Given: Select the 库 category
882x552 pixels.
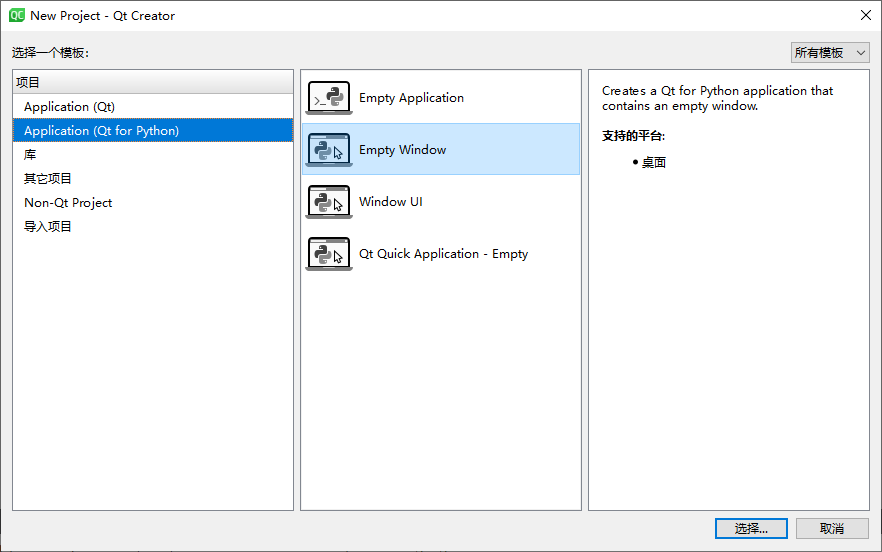Looking at the screenshot, I should coord(153,155).
